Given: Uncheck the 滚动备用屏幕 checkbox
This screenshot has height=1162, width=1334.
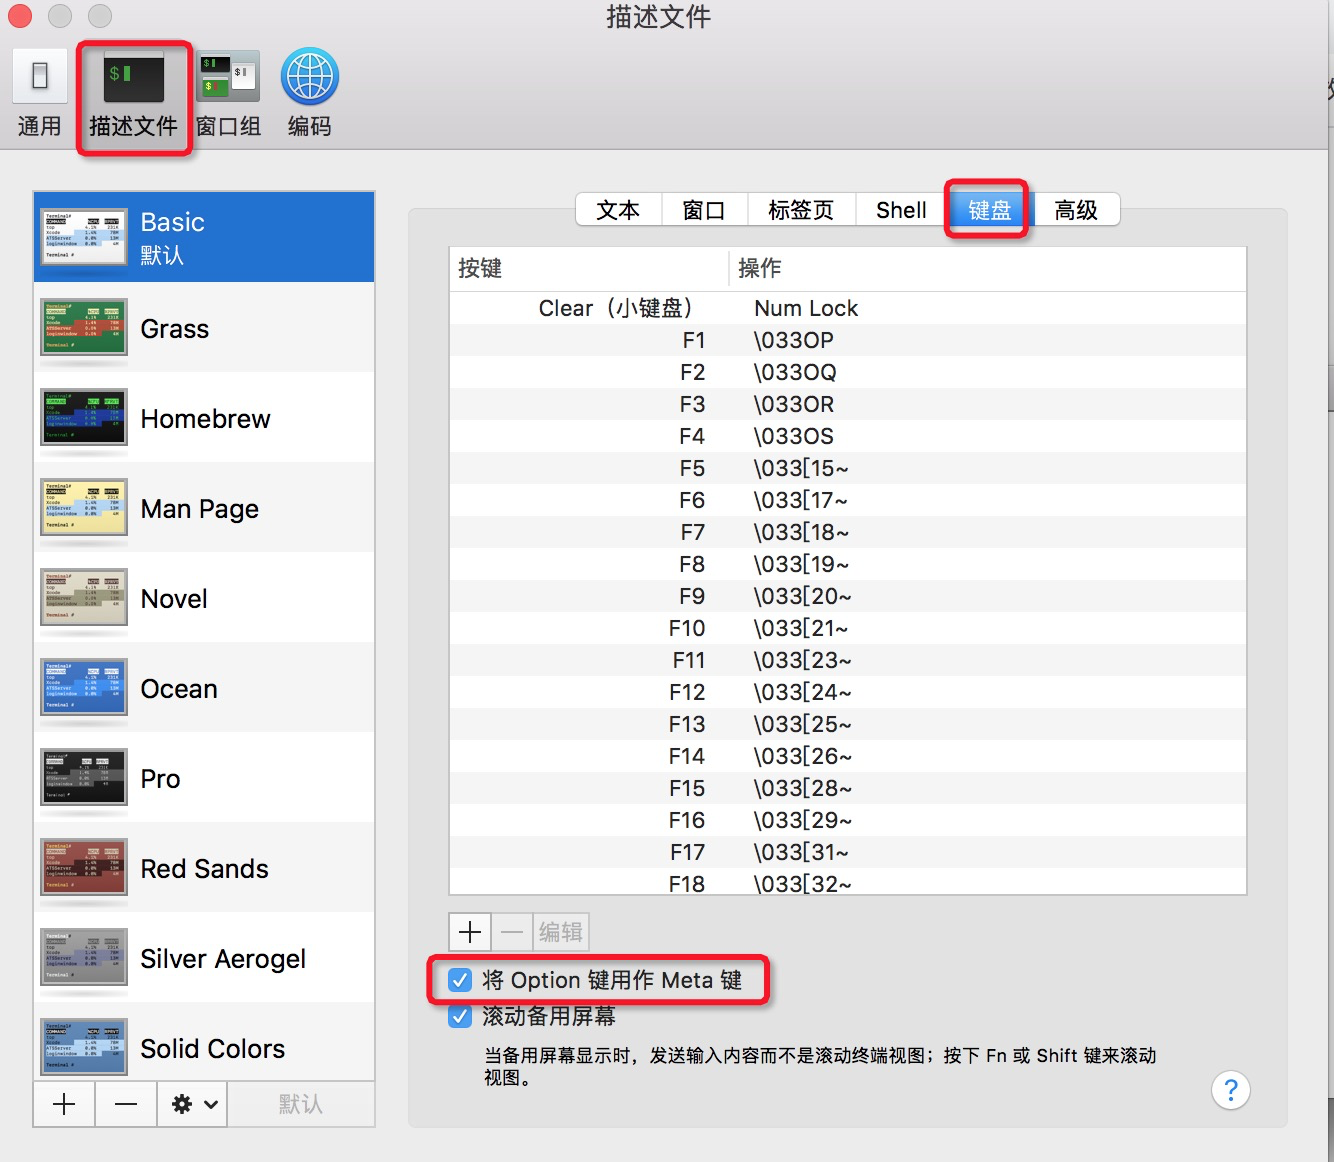Looking at the screenshot, I should pos(460,1016).
